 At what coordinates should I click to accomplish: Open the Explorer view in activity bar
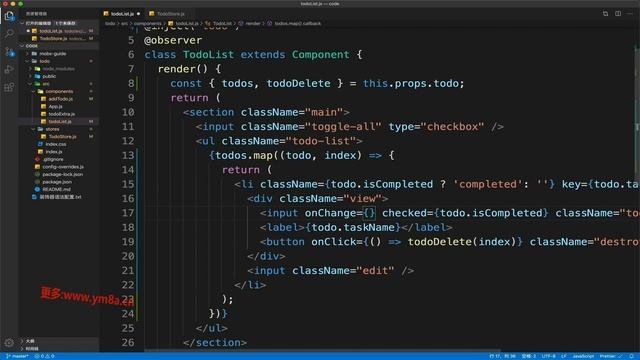(x=9, y=16)
